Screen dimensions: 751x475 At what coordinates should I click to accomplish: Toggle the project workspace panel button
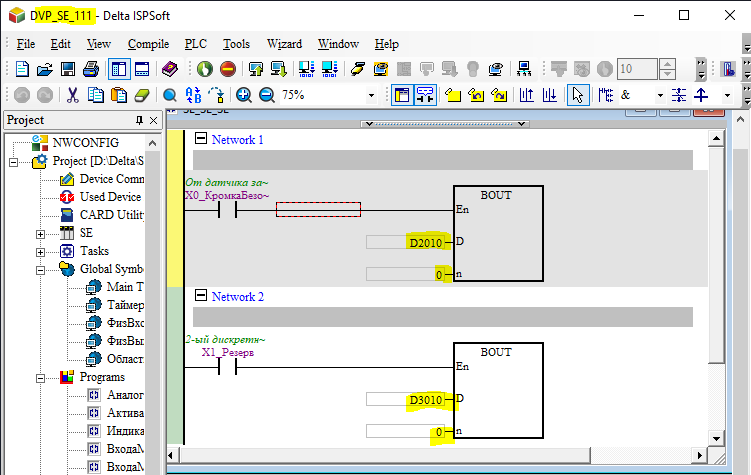(119, 69)
